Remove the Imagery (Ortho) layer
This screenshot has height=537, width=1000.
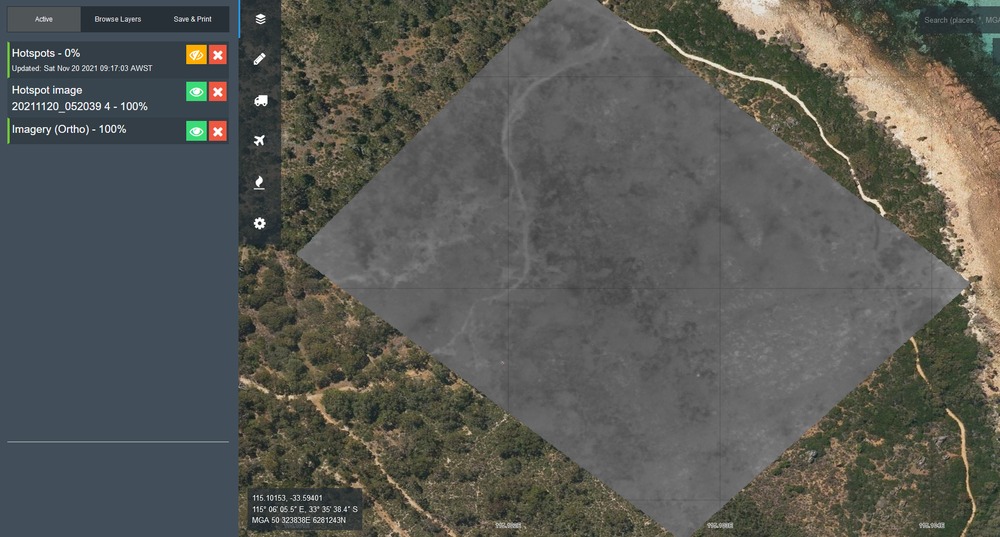tap(218, 131)
